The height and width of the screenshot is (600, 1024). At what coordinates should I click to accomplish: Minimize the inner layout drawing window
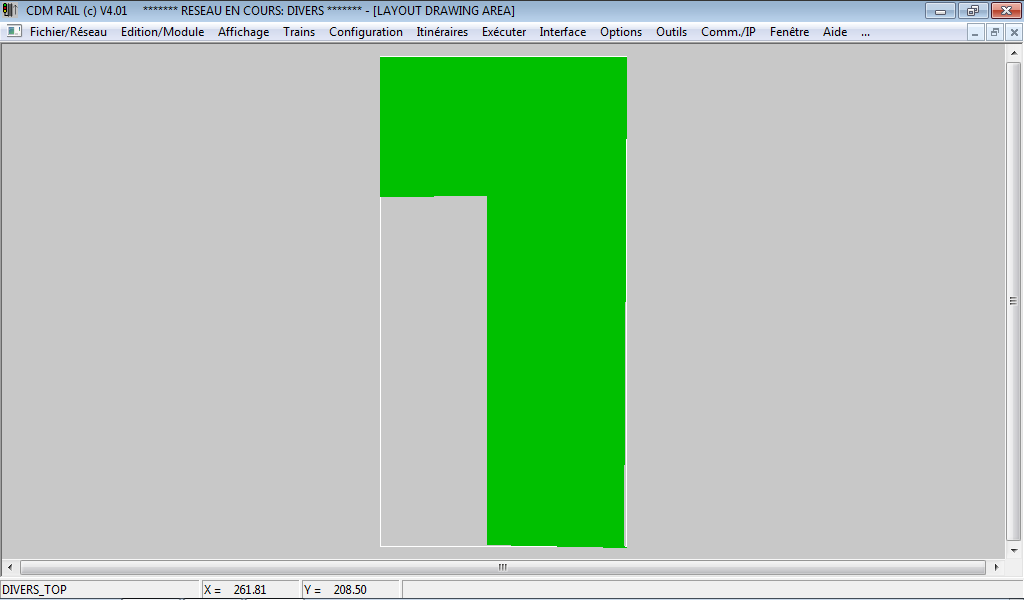(x=975, y=32)
